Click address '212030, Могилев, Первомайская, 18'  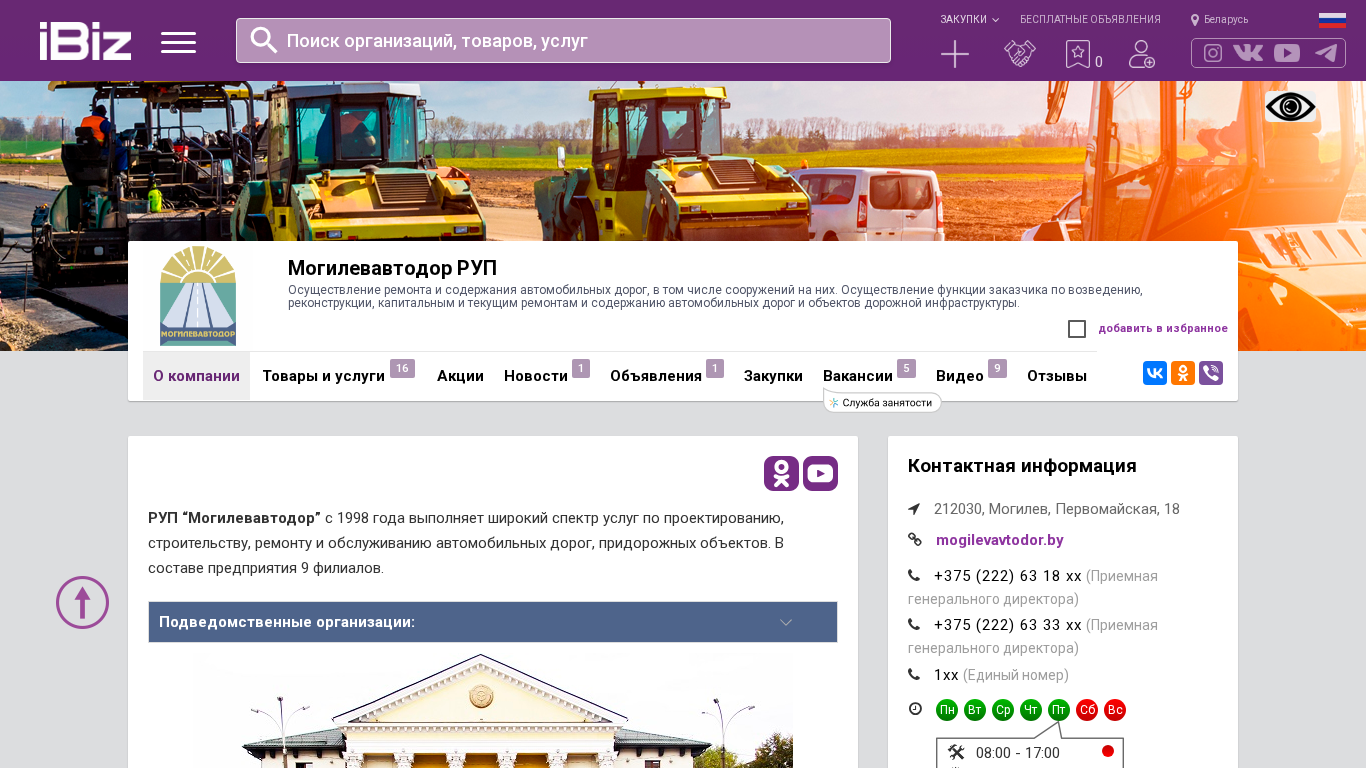coord(1057,509)
